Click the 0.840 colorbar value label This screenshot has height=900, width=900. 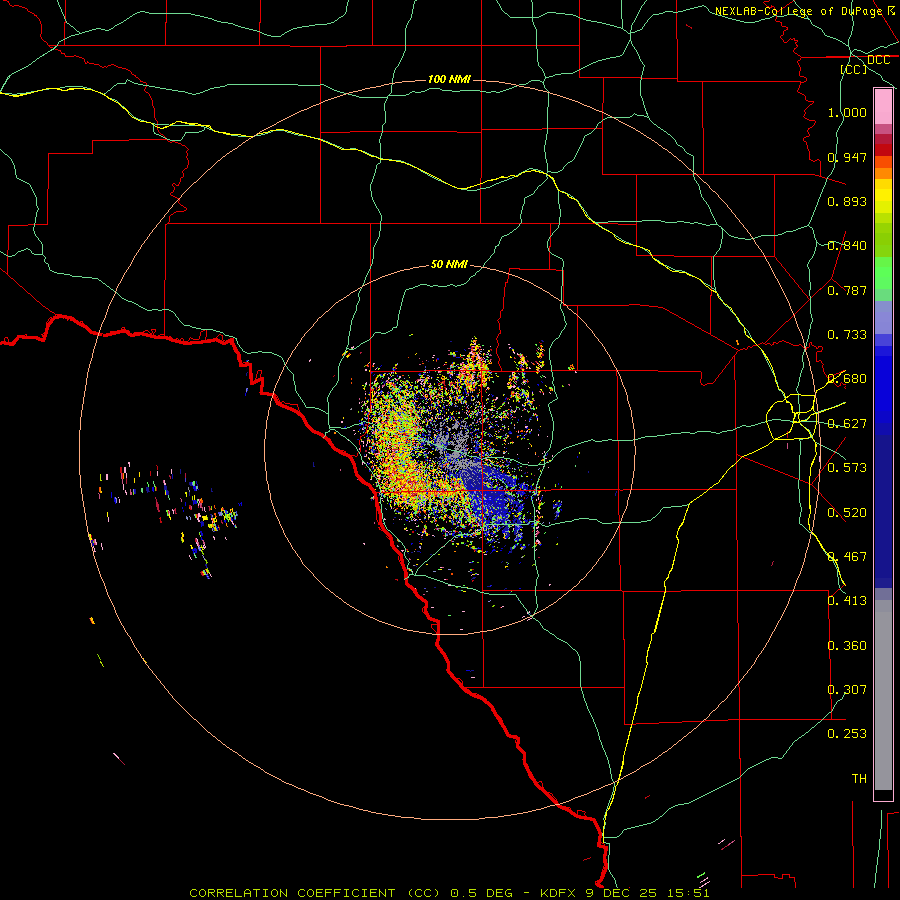[x=847, y=246]
